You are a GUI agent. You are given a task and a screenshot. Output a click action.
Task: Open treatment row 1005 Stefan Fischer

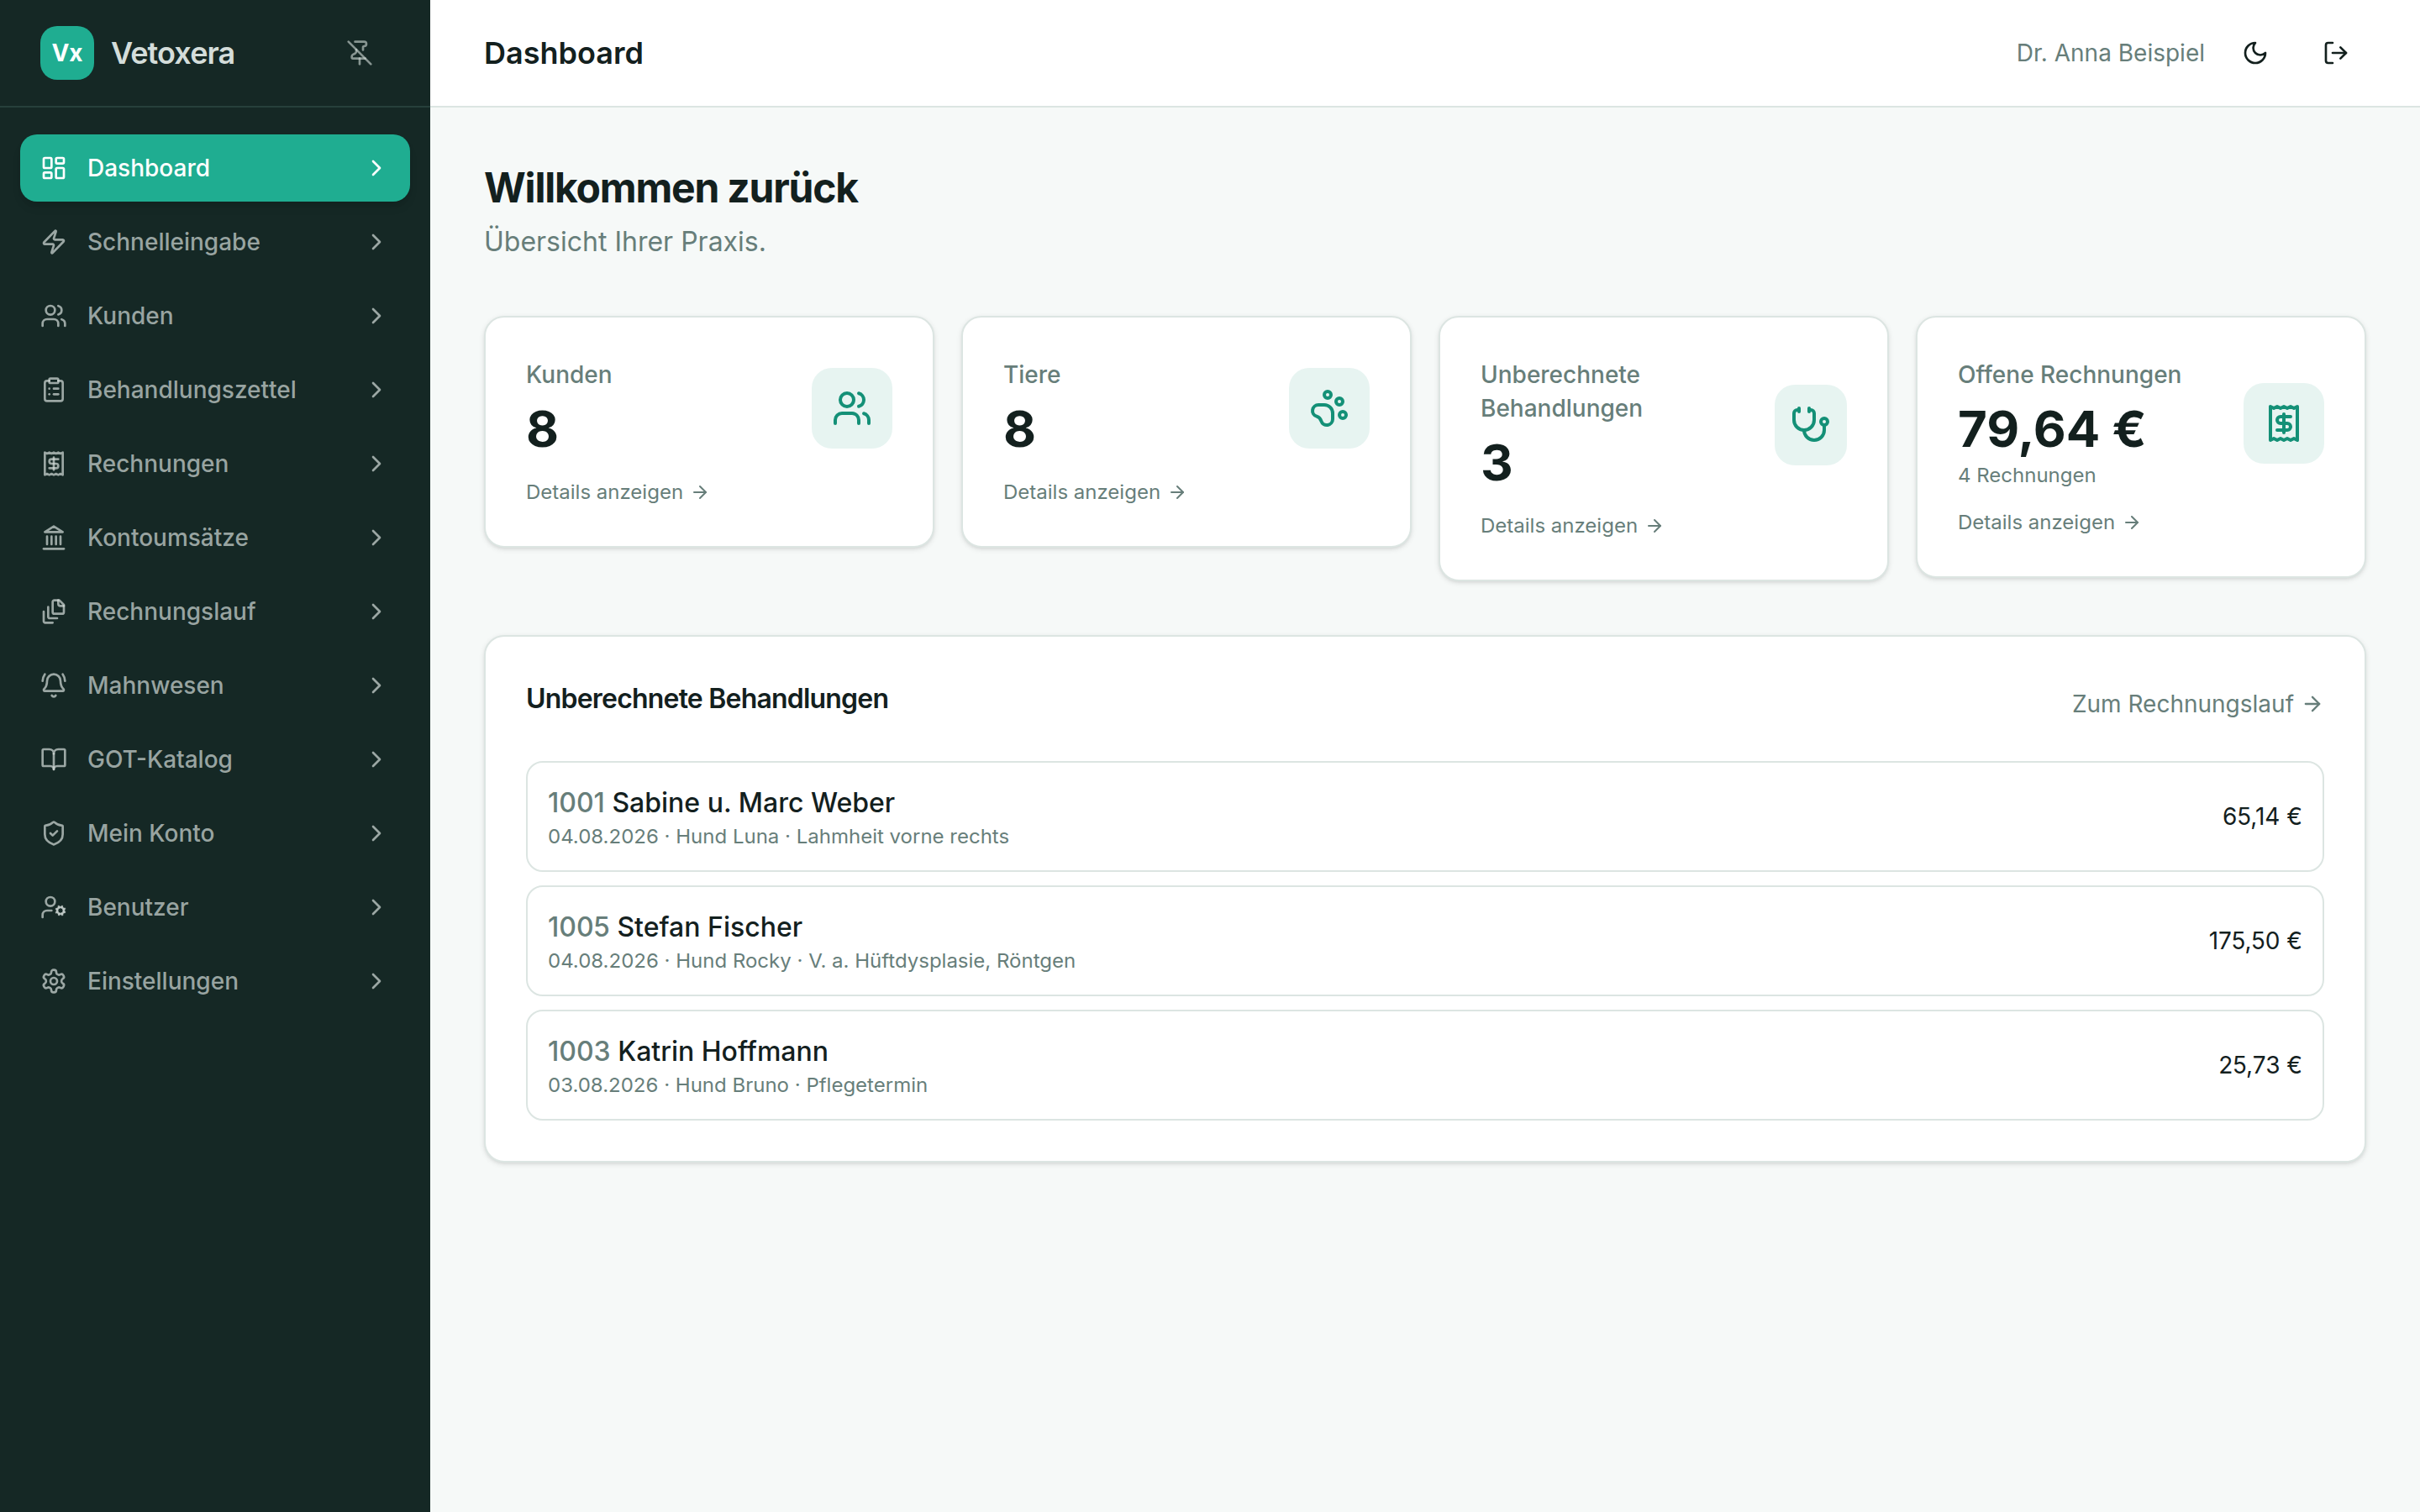(x=1424, y=941)
